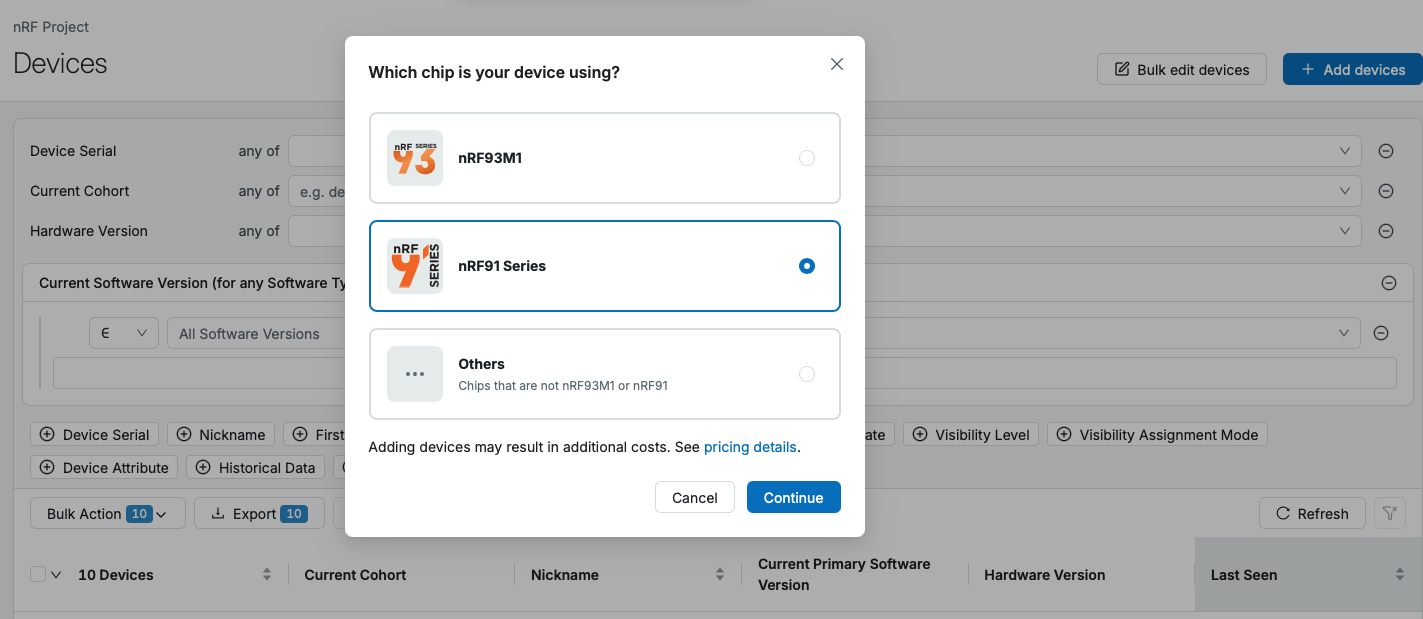
Task: Select the Others radio button
Action: (x=807, y=374)
